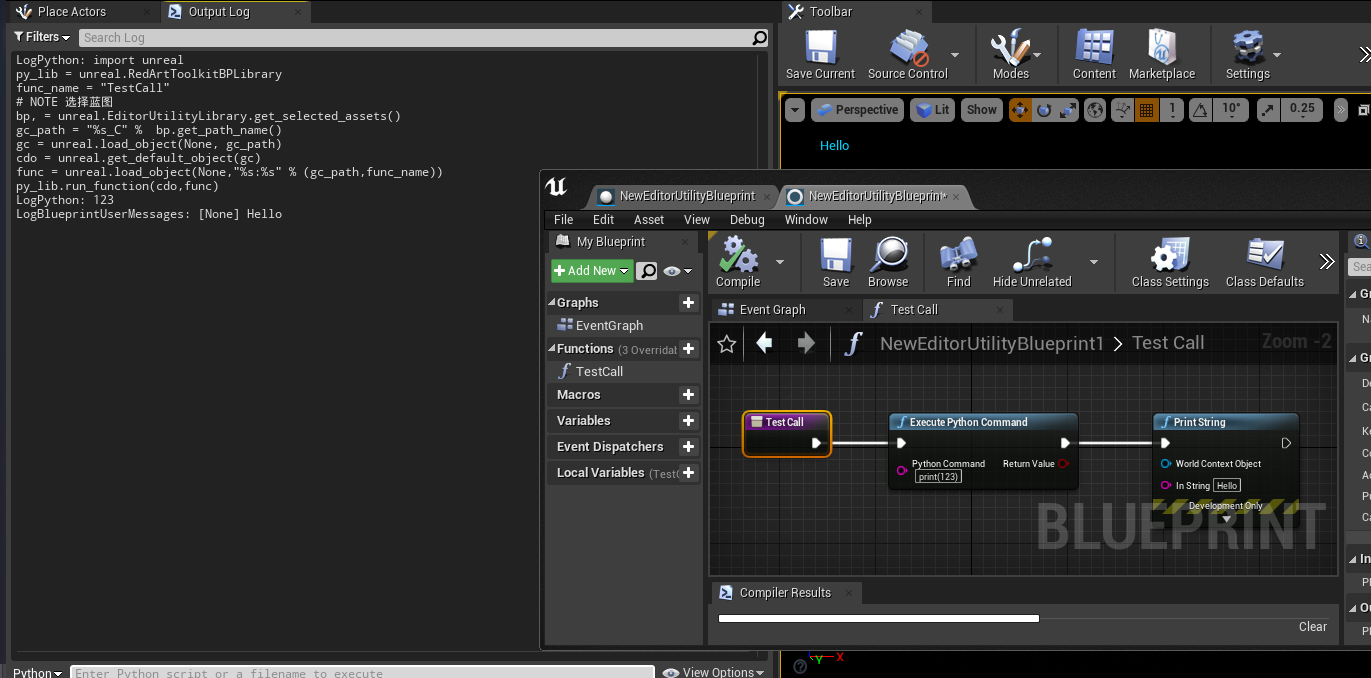The height and width of the screenshot is (678, 1371).
Task: Go back with the graph left arrow
Action: pos(765,344)
